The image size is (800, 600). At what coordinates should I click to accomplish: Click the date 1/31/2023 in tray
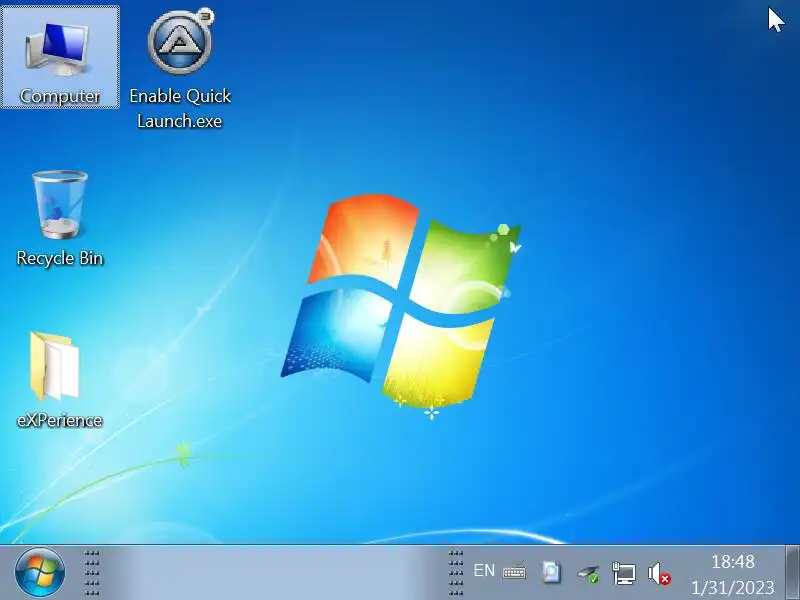click(x=733, y=587)
